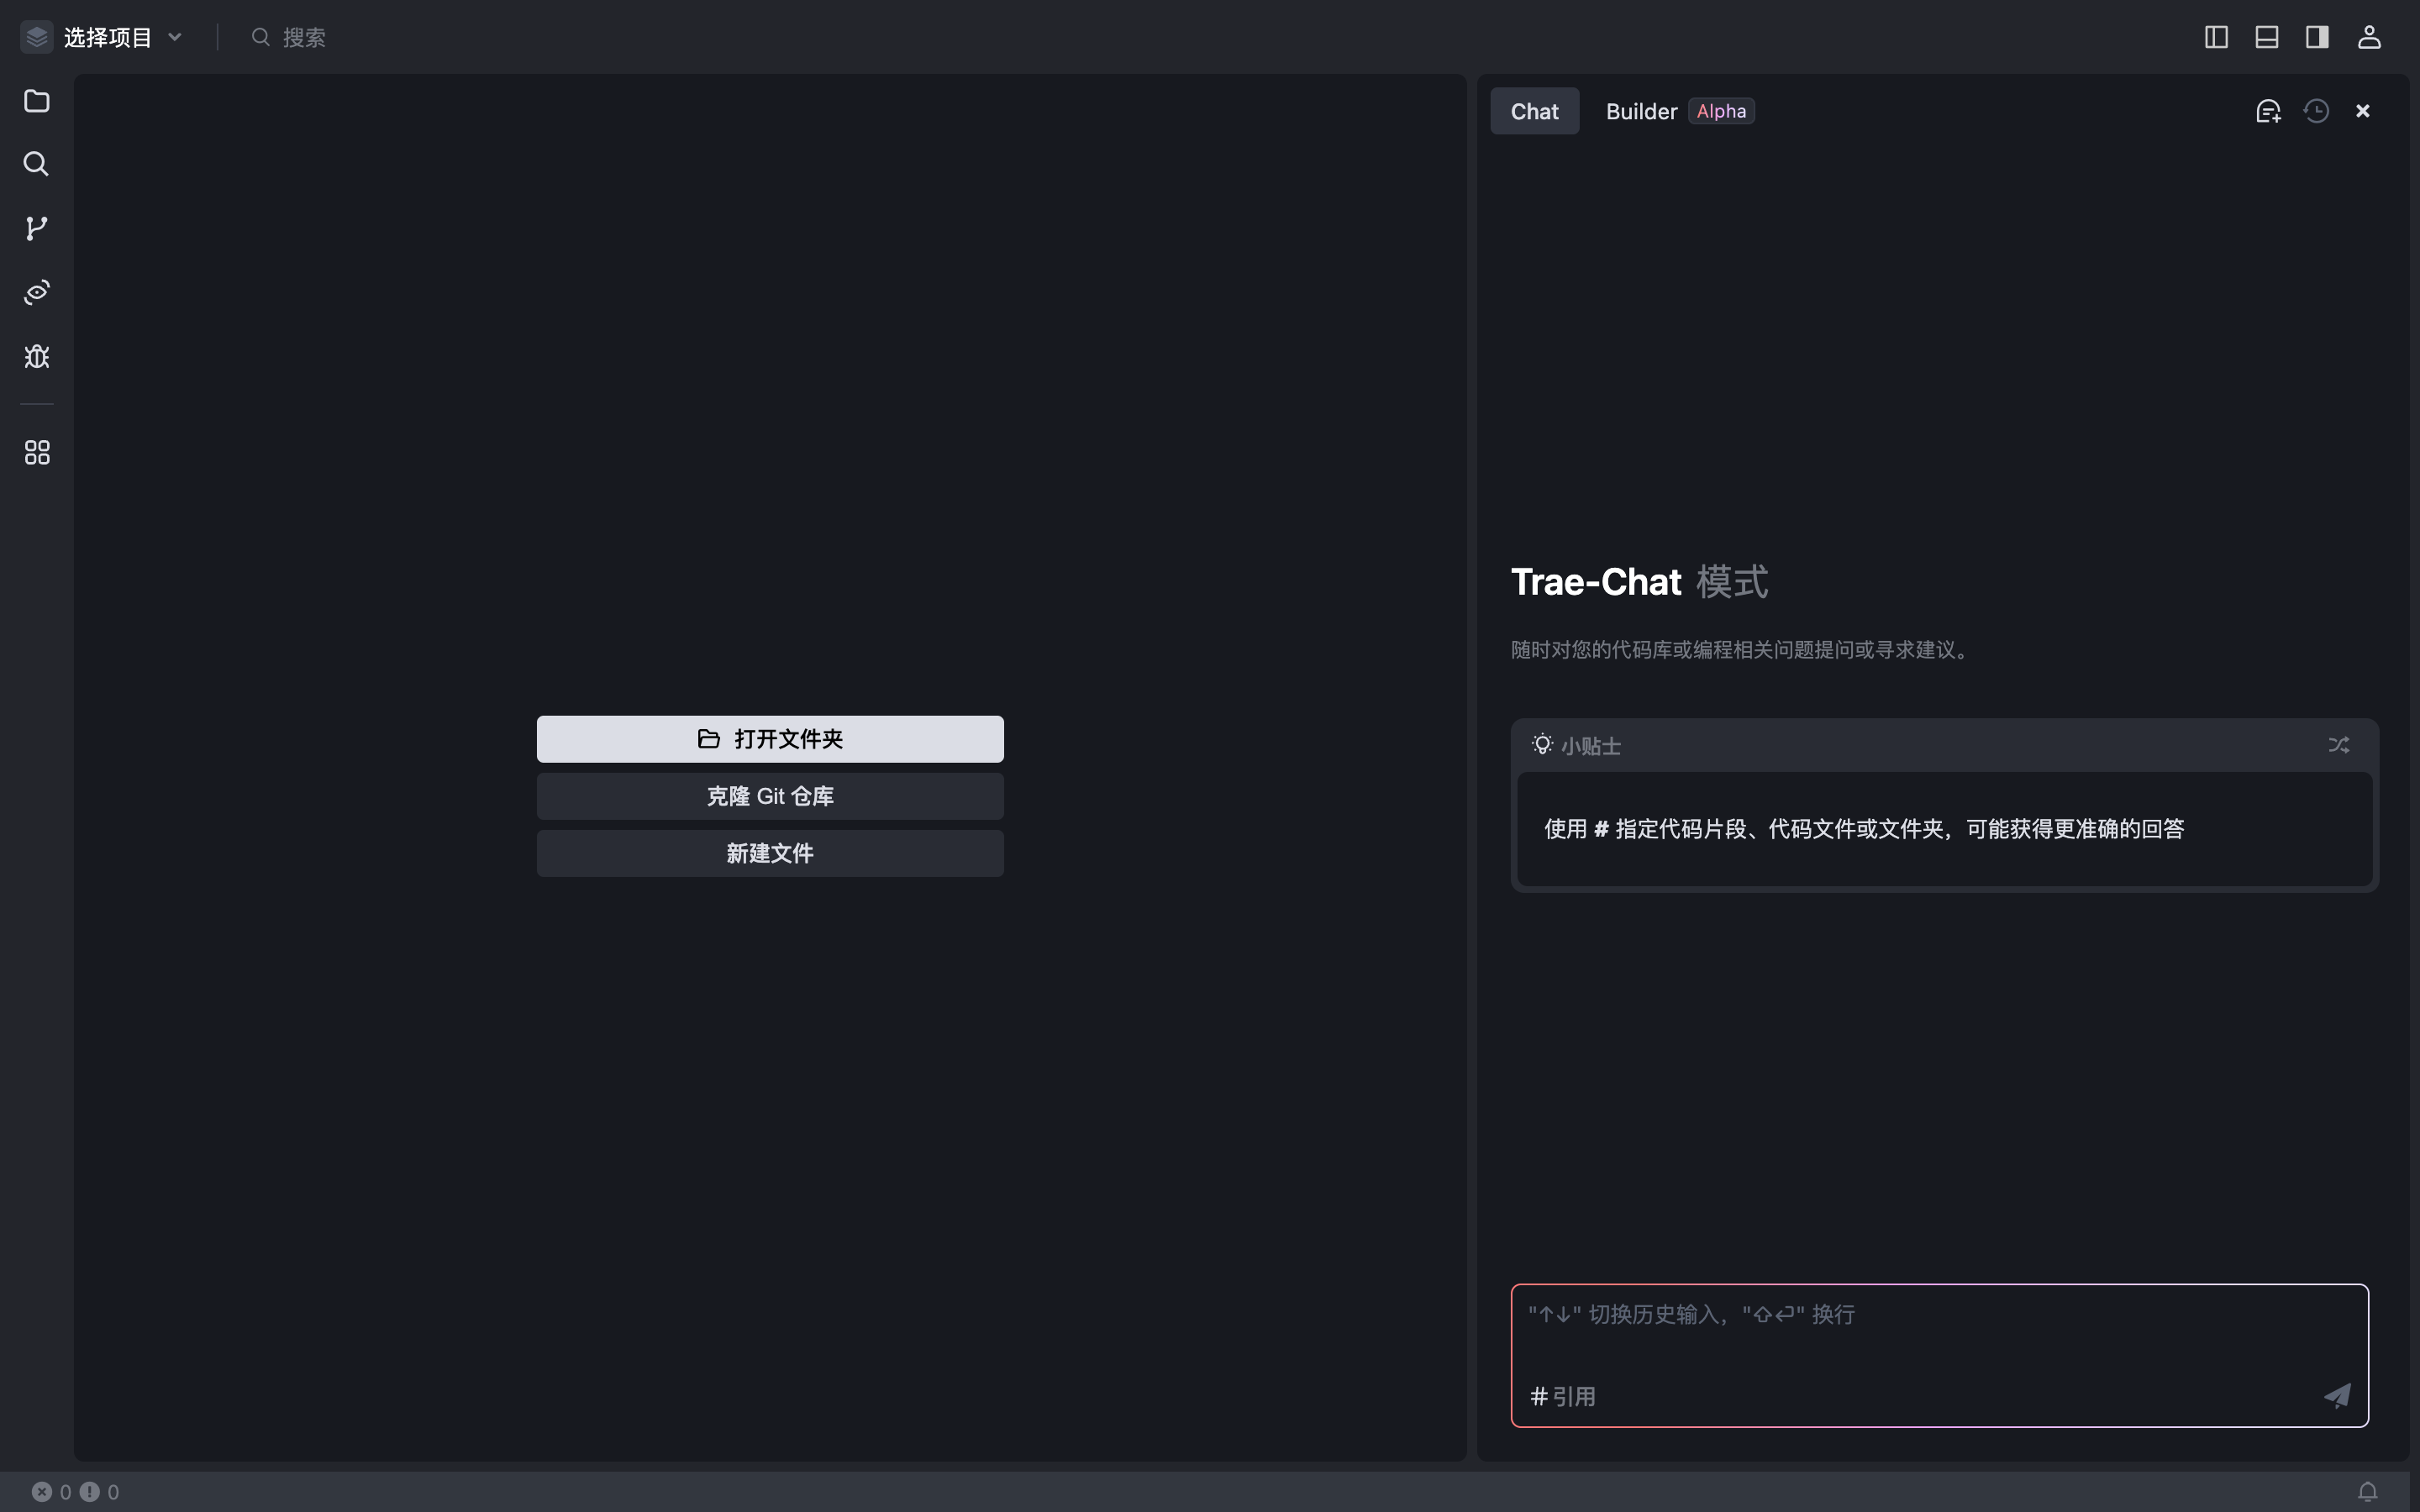Open the Explorer folder icon in sidebar
This screenshot has width=2420, height=1512.
(37, 101)
